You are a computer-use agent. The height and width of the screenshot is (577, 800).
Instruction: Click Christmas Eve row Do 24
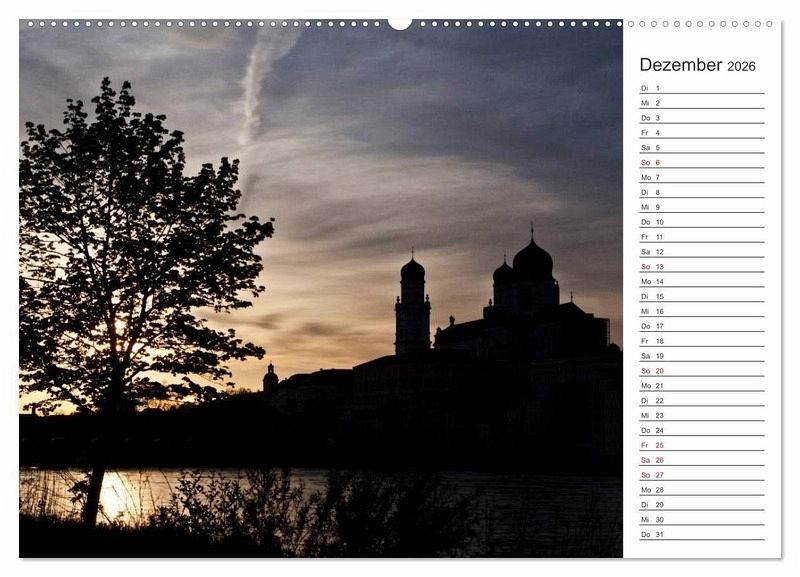[x=701, y=430]
